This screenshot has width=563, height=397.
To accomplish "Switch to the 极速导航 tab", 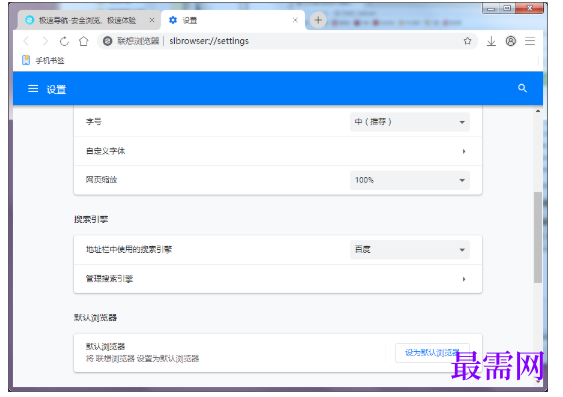I will (89, 20).
